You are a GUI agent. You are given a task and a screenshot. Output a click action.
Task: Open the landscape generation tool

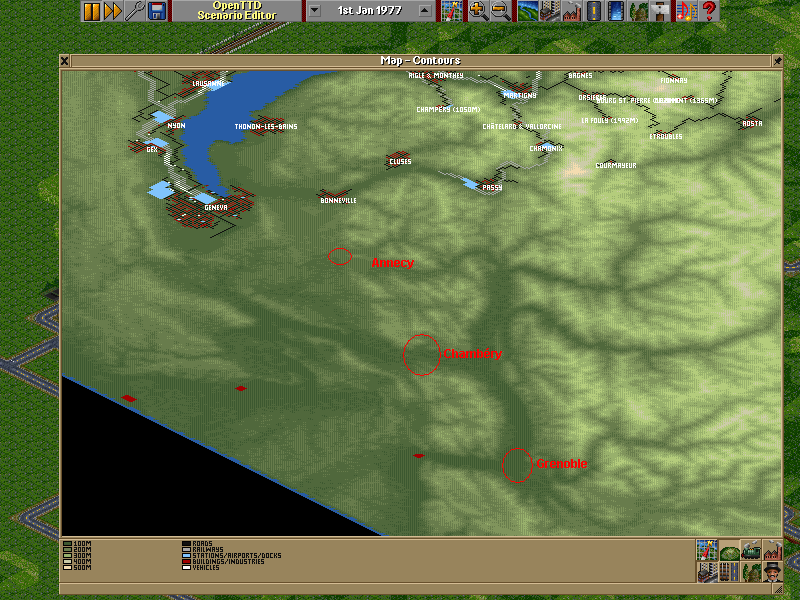(528, 11)
